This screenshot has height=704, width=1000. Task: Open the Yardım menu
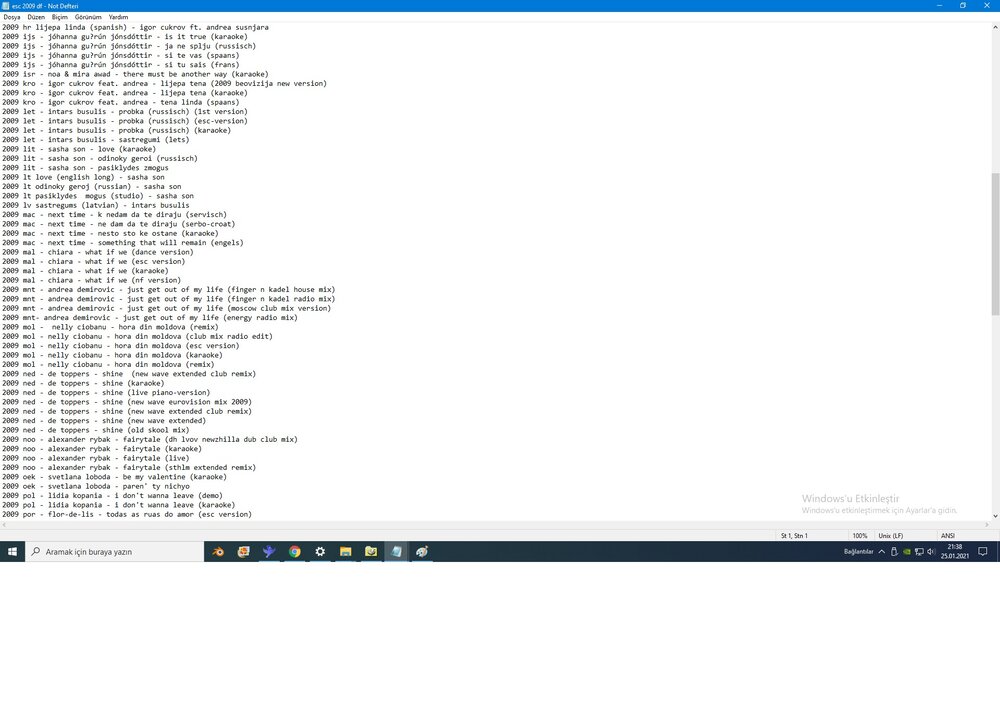[118, 17]
